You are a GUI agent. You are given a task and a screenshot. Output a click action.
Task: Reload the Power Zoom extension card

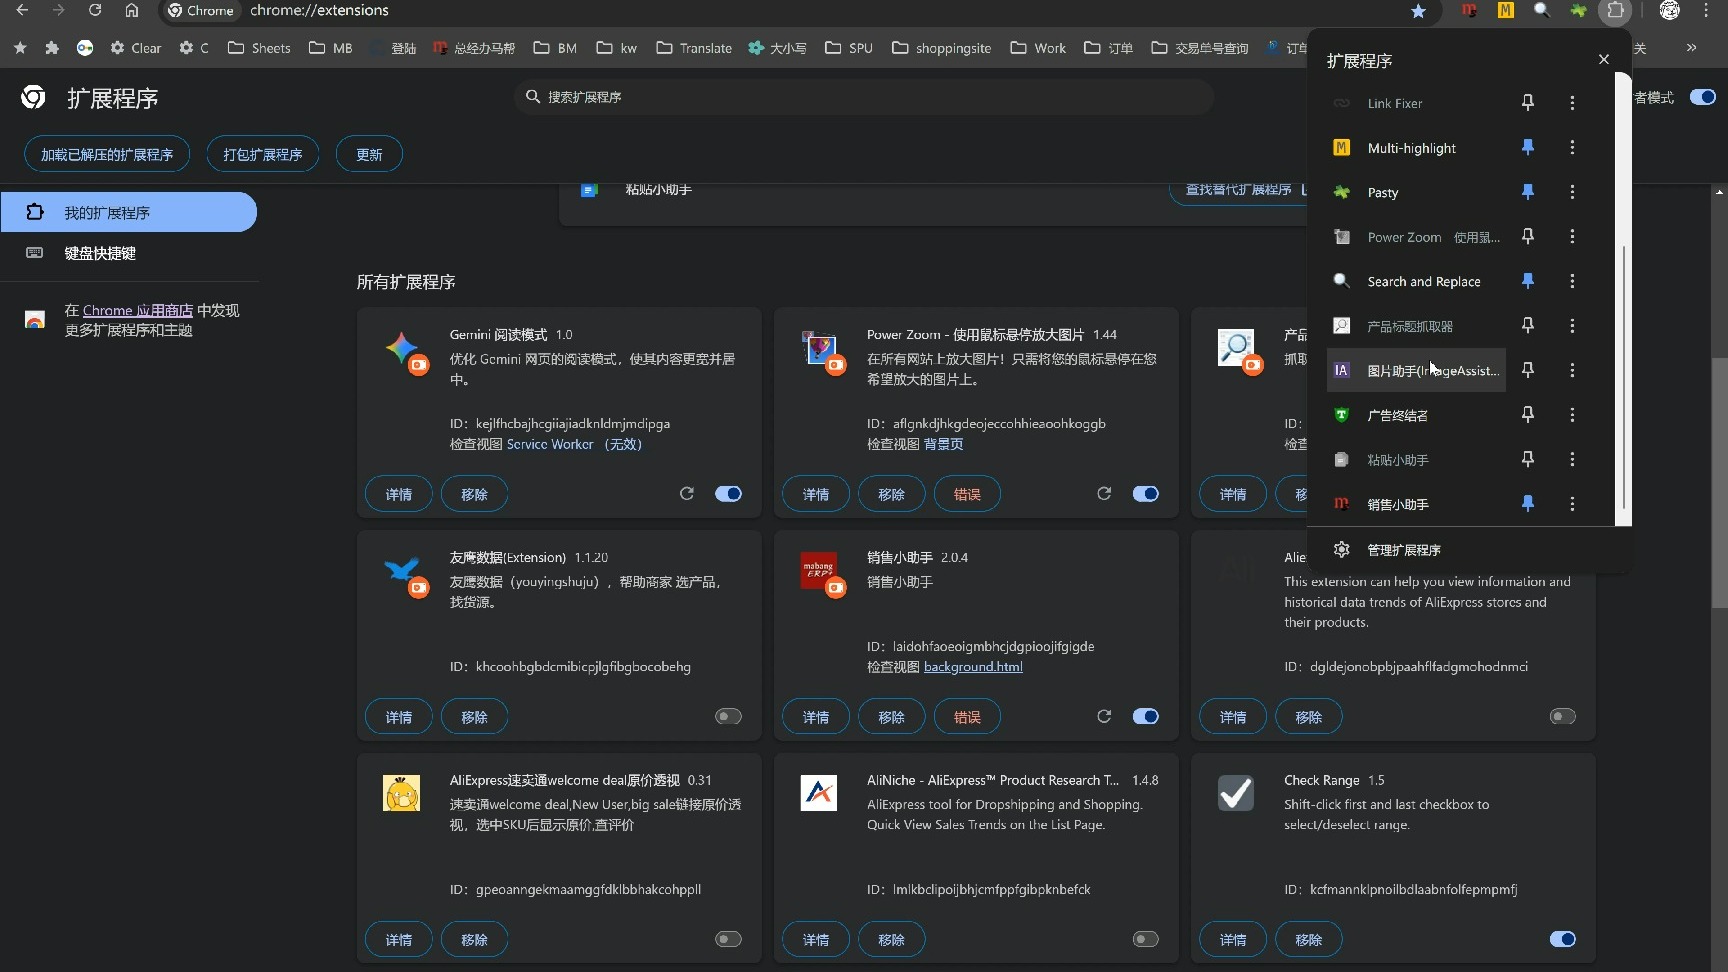(x=1104, y=493)
